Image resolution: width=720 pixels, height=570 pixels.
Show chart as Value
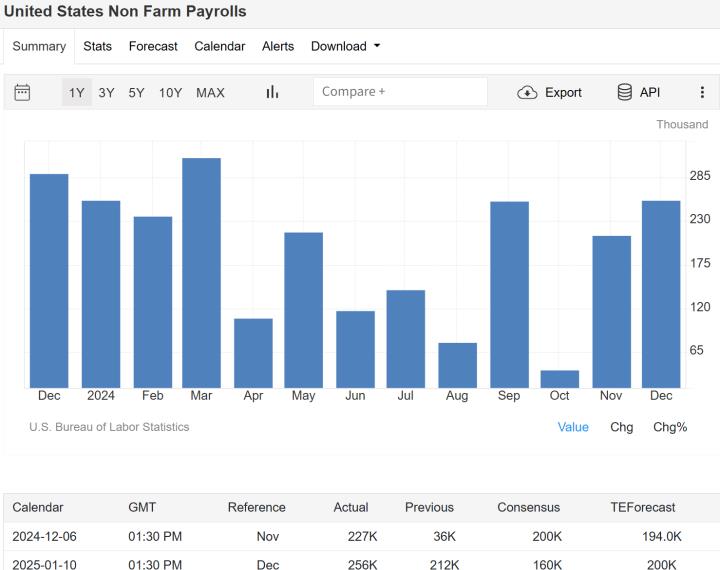(x=573, y=427)
